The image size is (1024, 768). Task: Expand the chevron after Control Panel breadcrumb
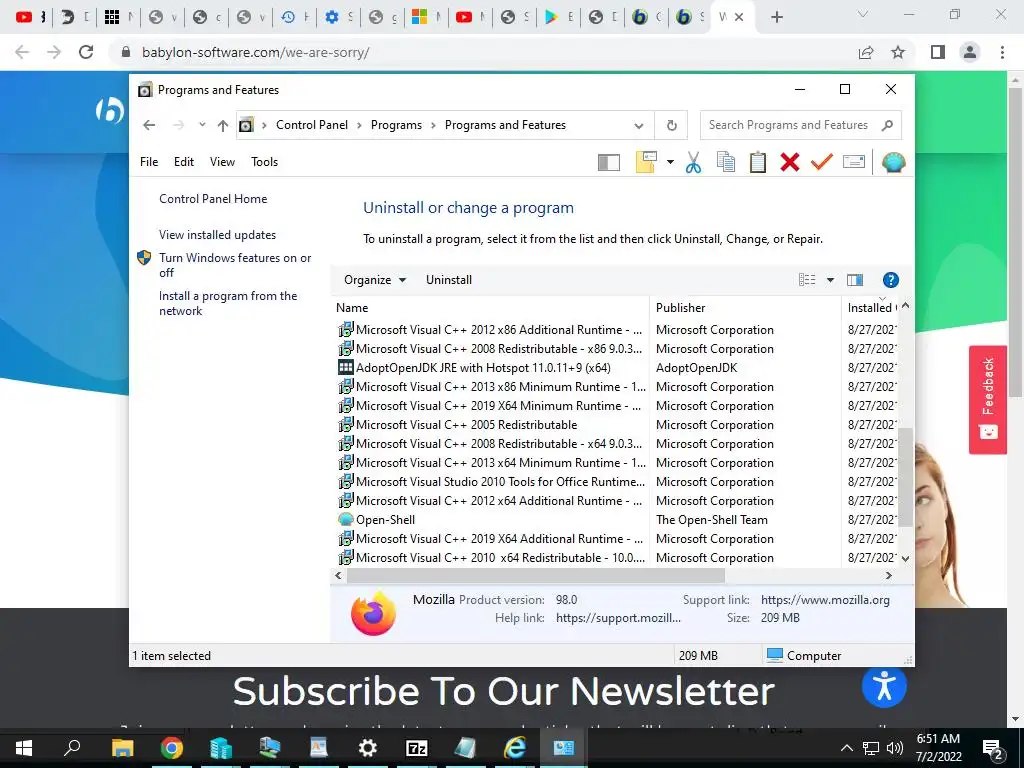359,125
